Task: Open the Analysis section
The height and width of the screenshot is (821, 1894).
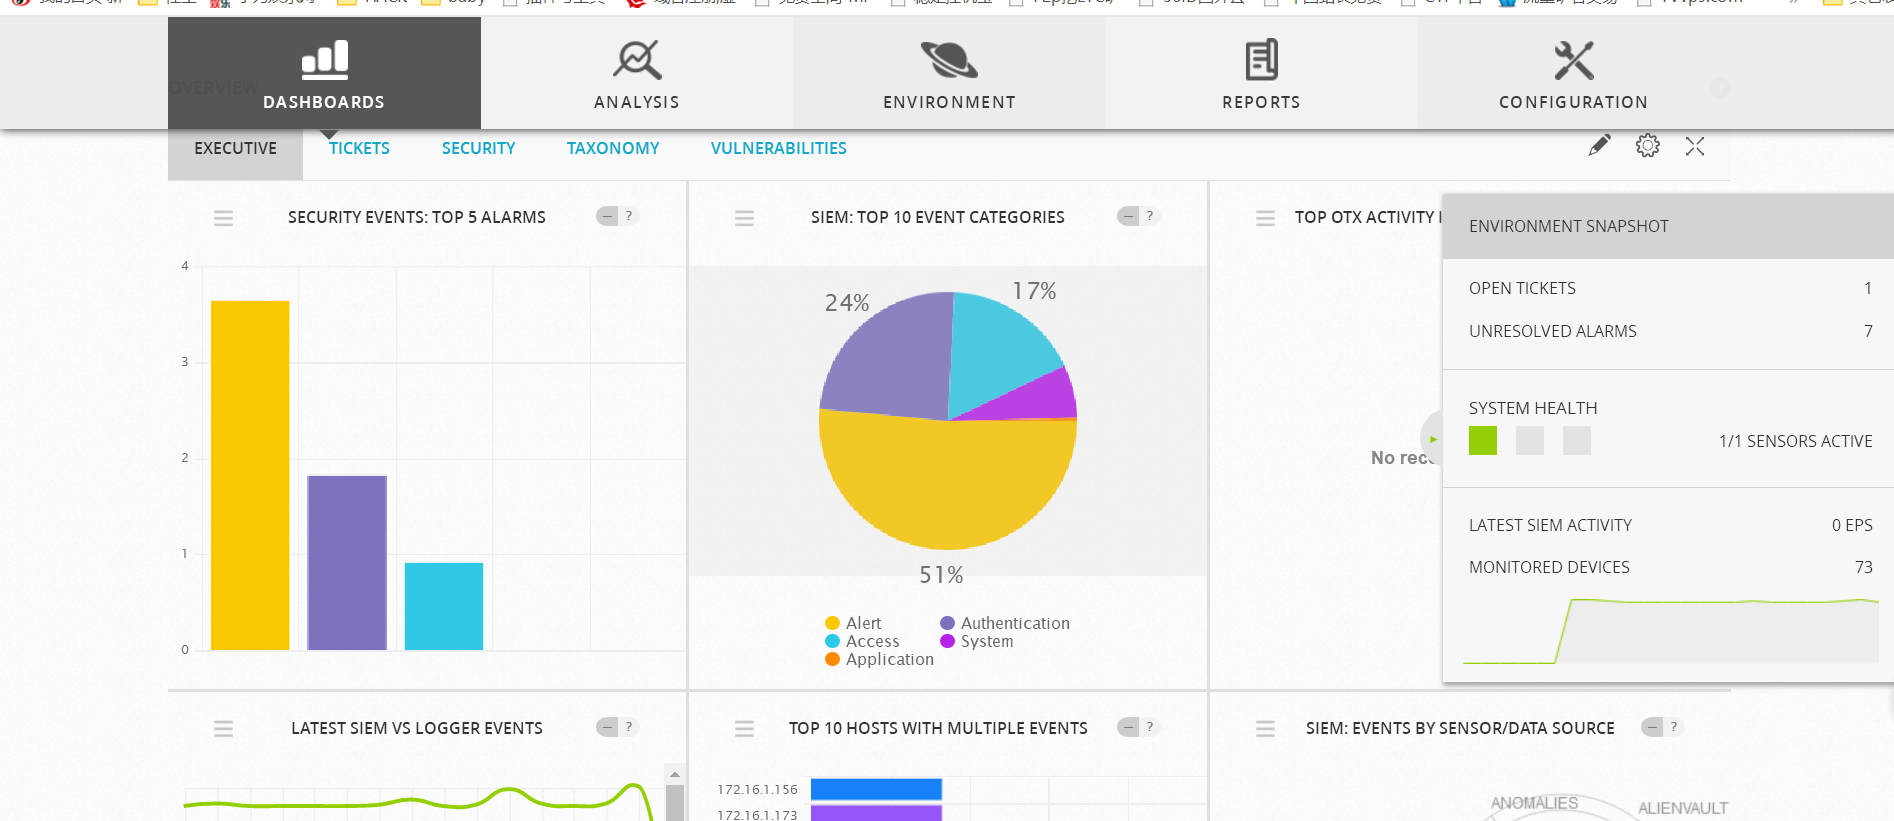Action: coord(637,73)
